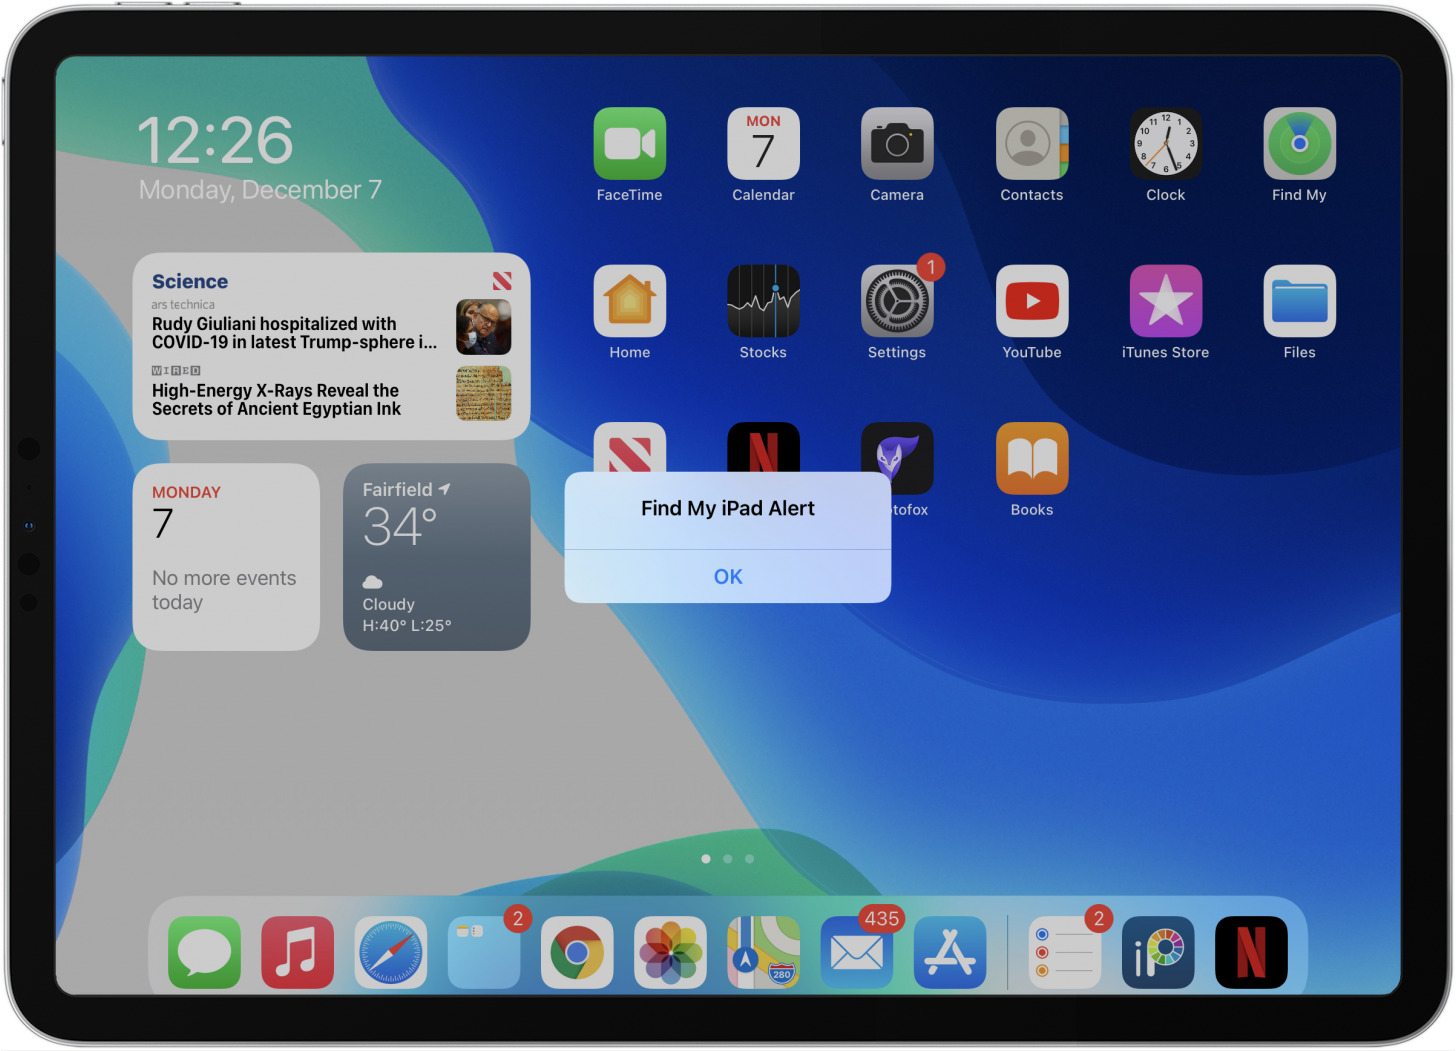The height and width of the screenshot is (1051, 1456).
Task: Open Settings showing the notification badge
Action: [x=897, y=301]
